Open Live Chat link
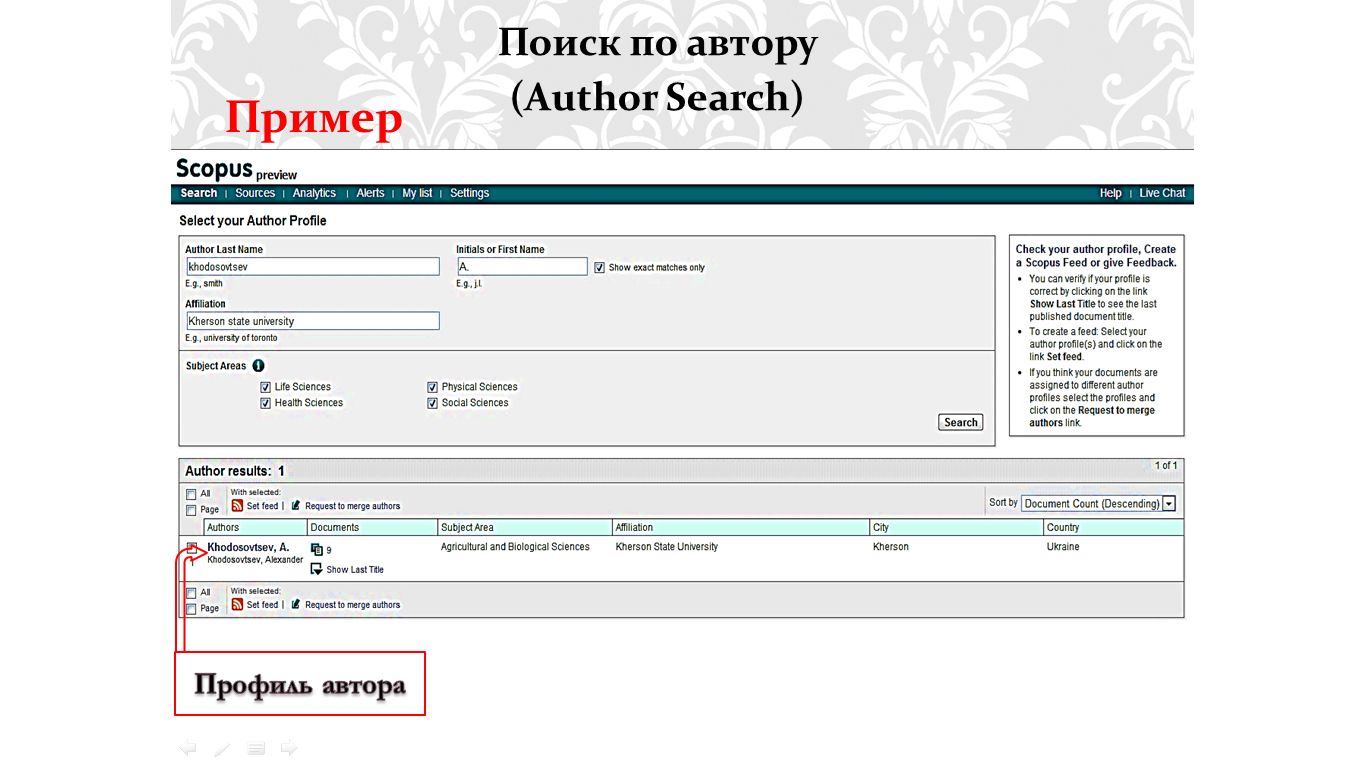The image size is (1366, 768). coord(1162,193)
